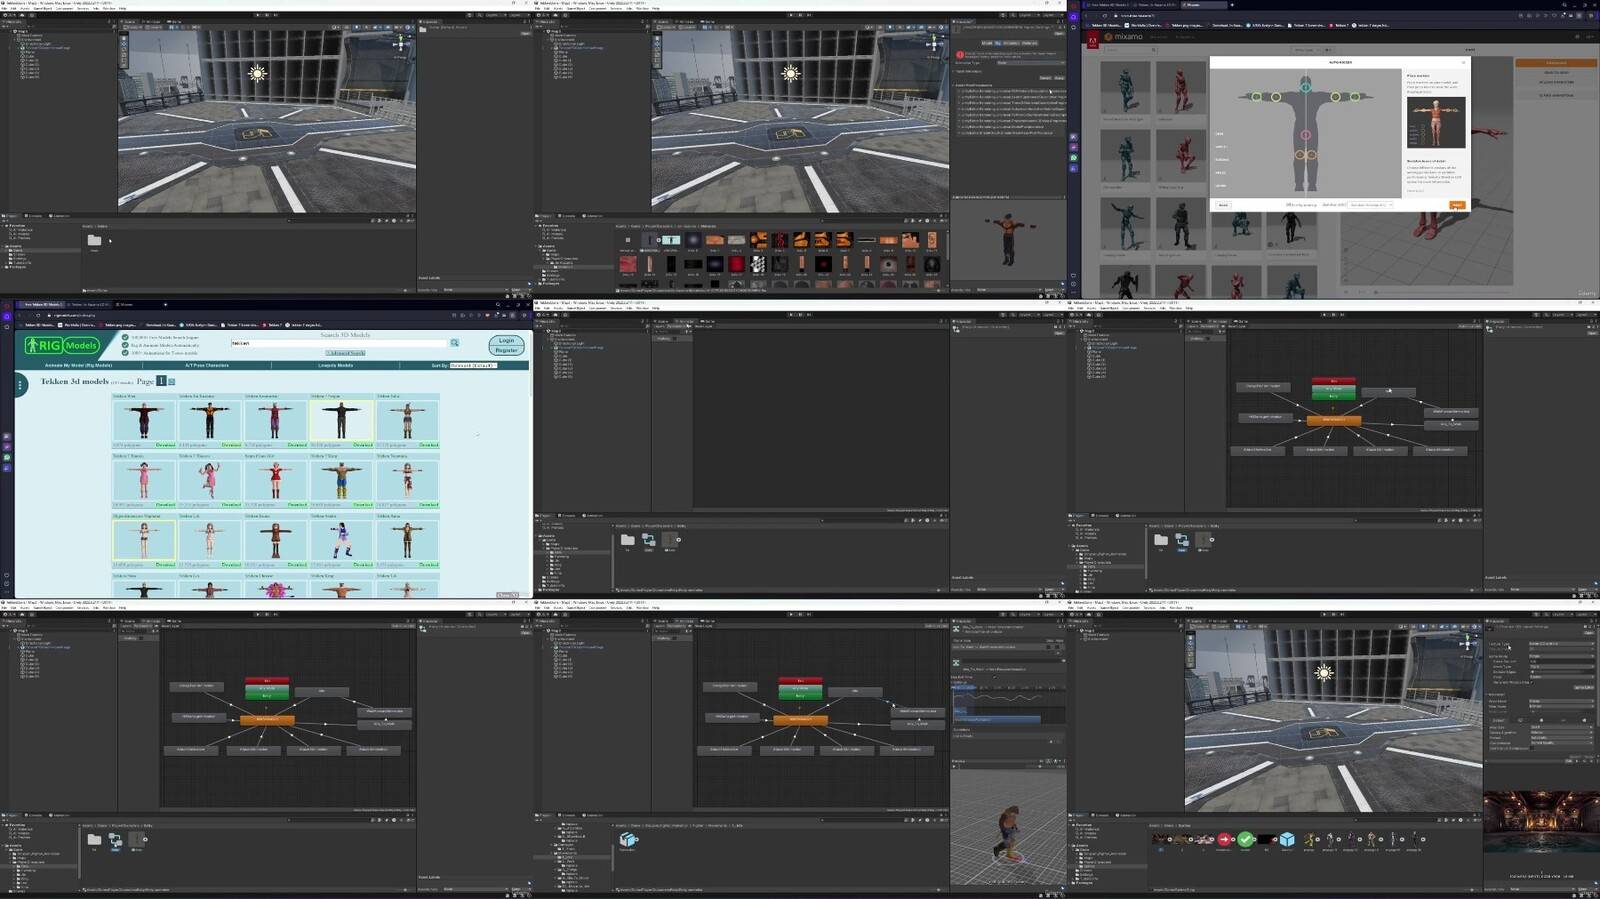Image resolution: width=1600 pixels, height=899 pixels.
Task: Click the sun light gizmo in top-left Scene view
Action: click(257, 73)
